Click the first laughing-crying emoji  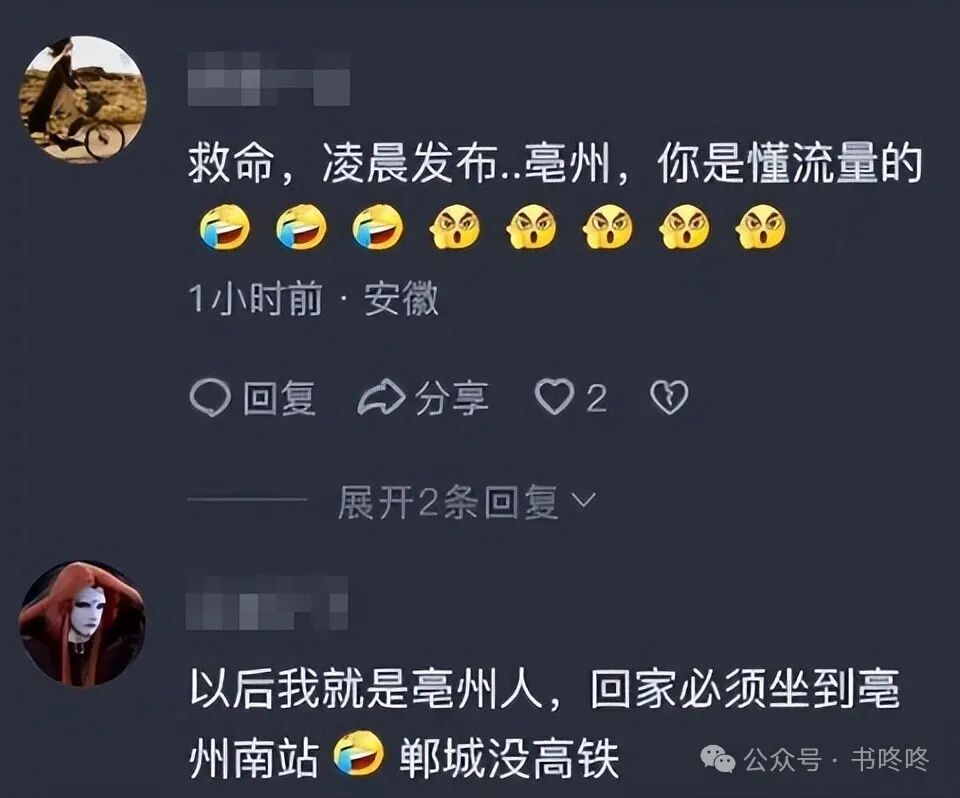pos(225,227)
